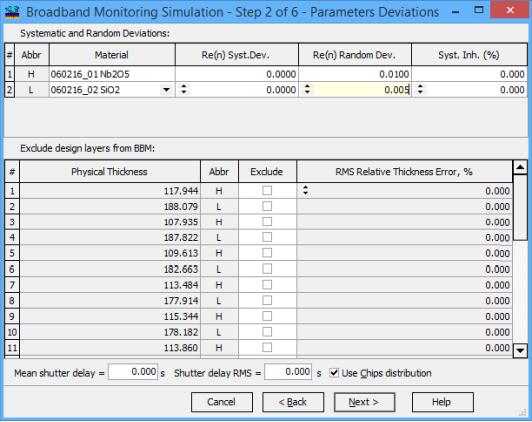Click the application icon in the title bar

tap(13, 12)
